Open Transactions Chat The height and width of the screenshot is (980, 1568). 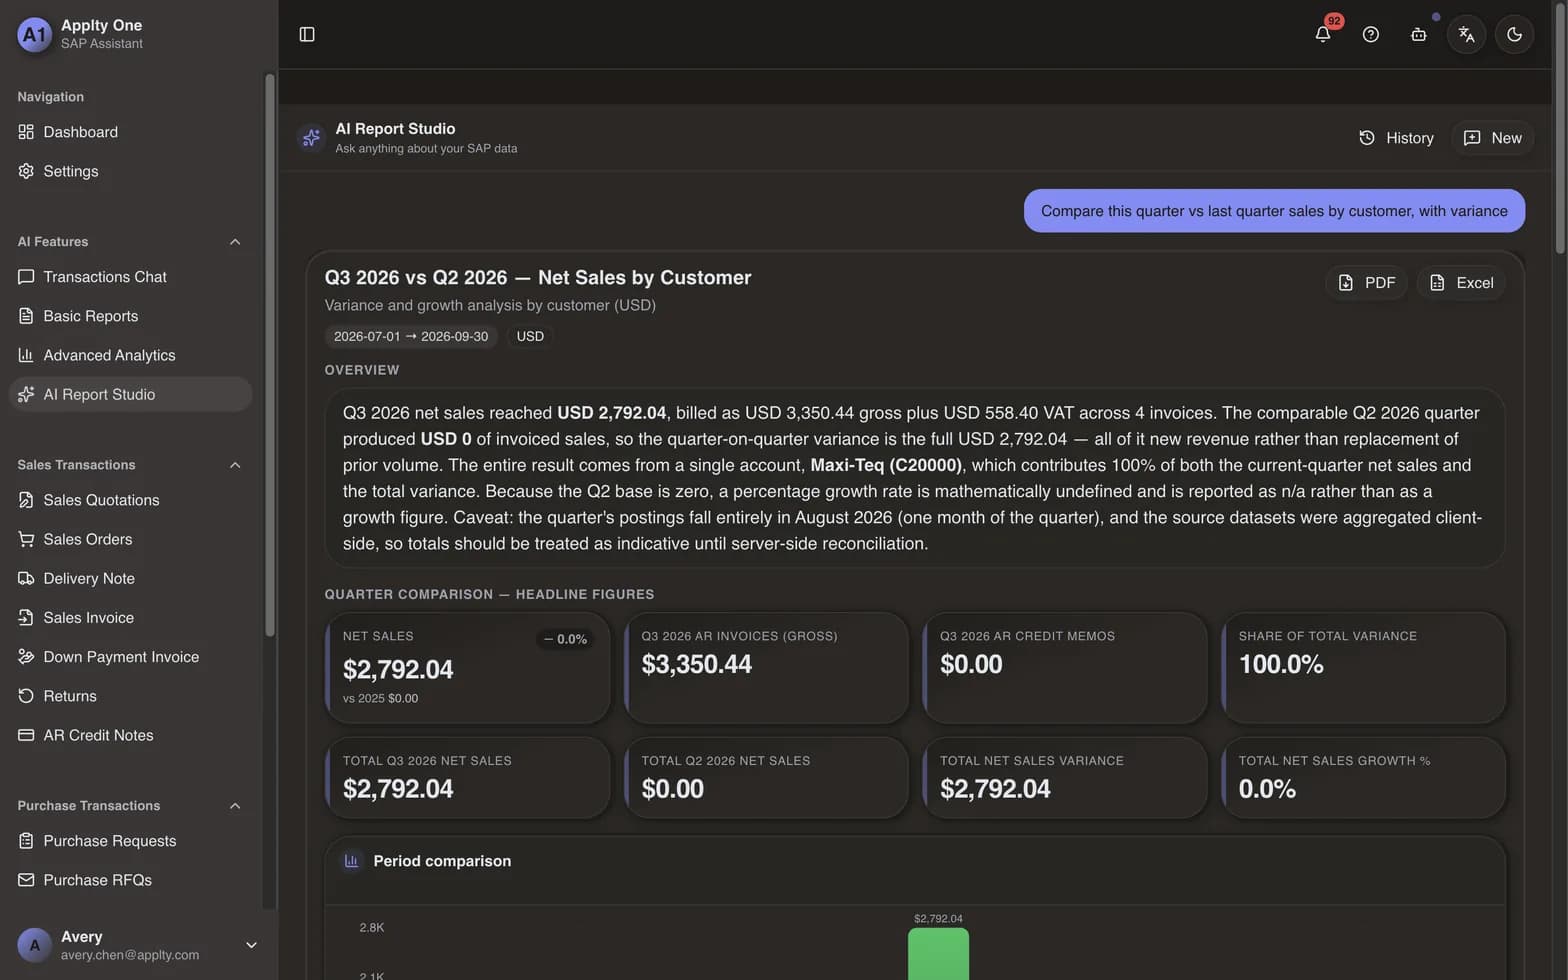tap(130, 277)
